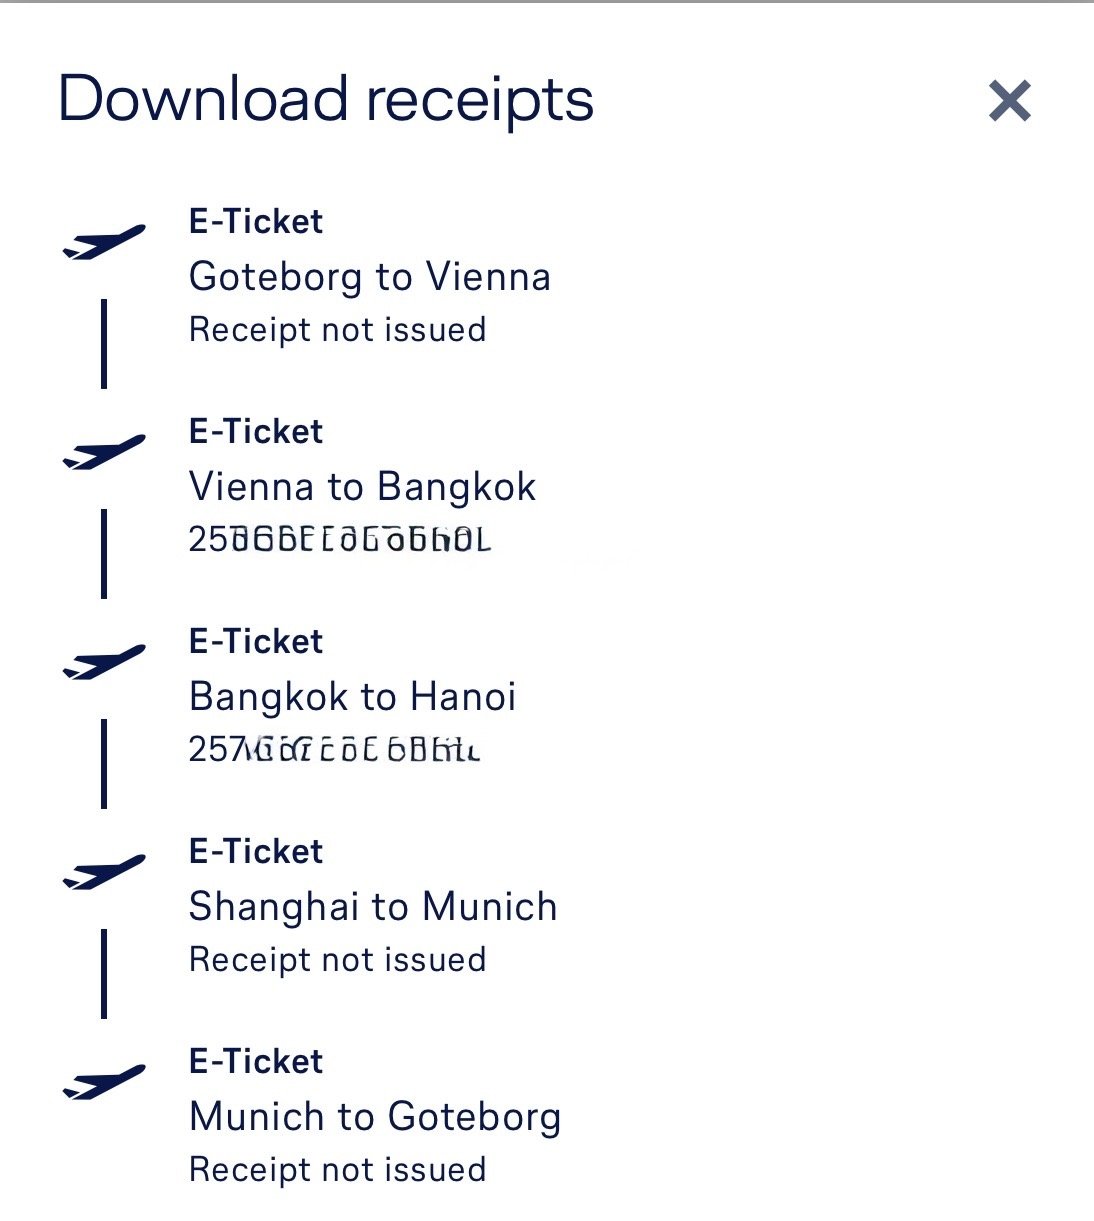The image size is (1094, 1221).
Task: Click the Download receipts heading
Action: pyautogui.click(x=326, y=99)
